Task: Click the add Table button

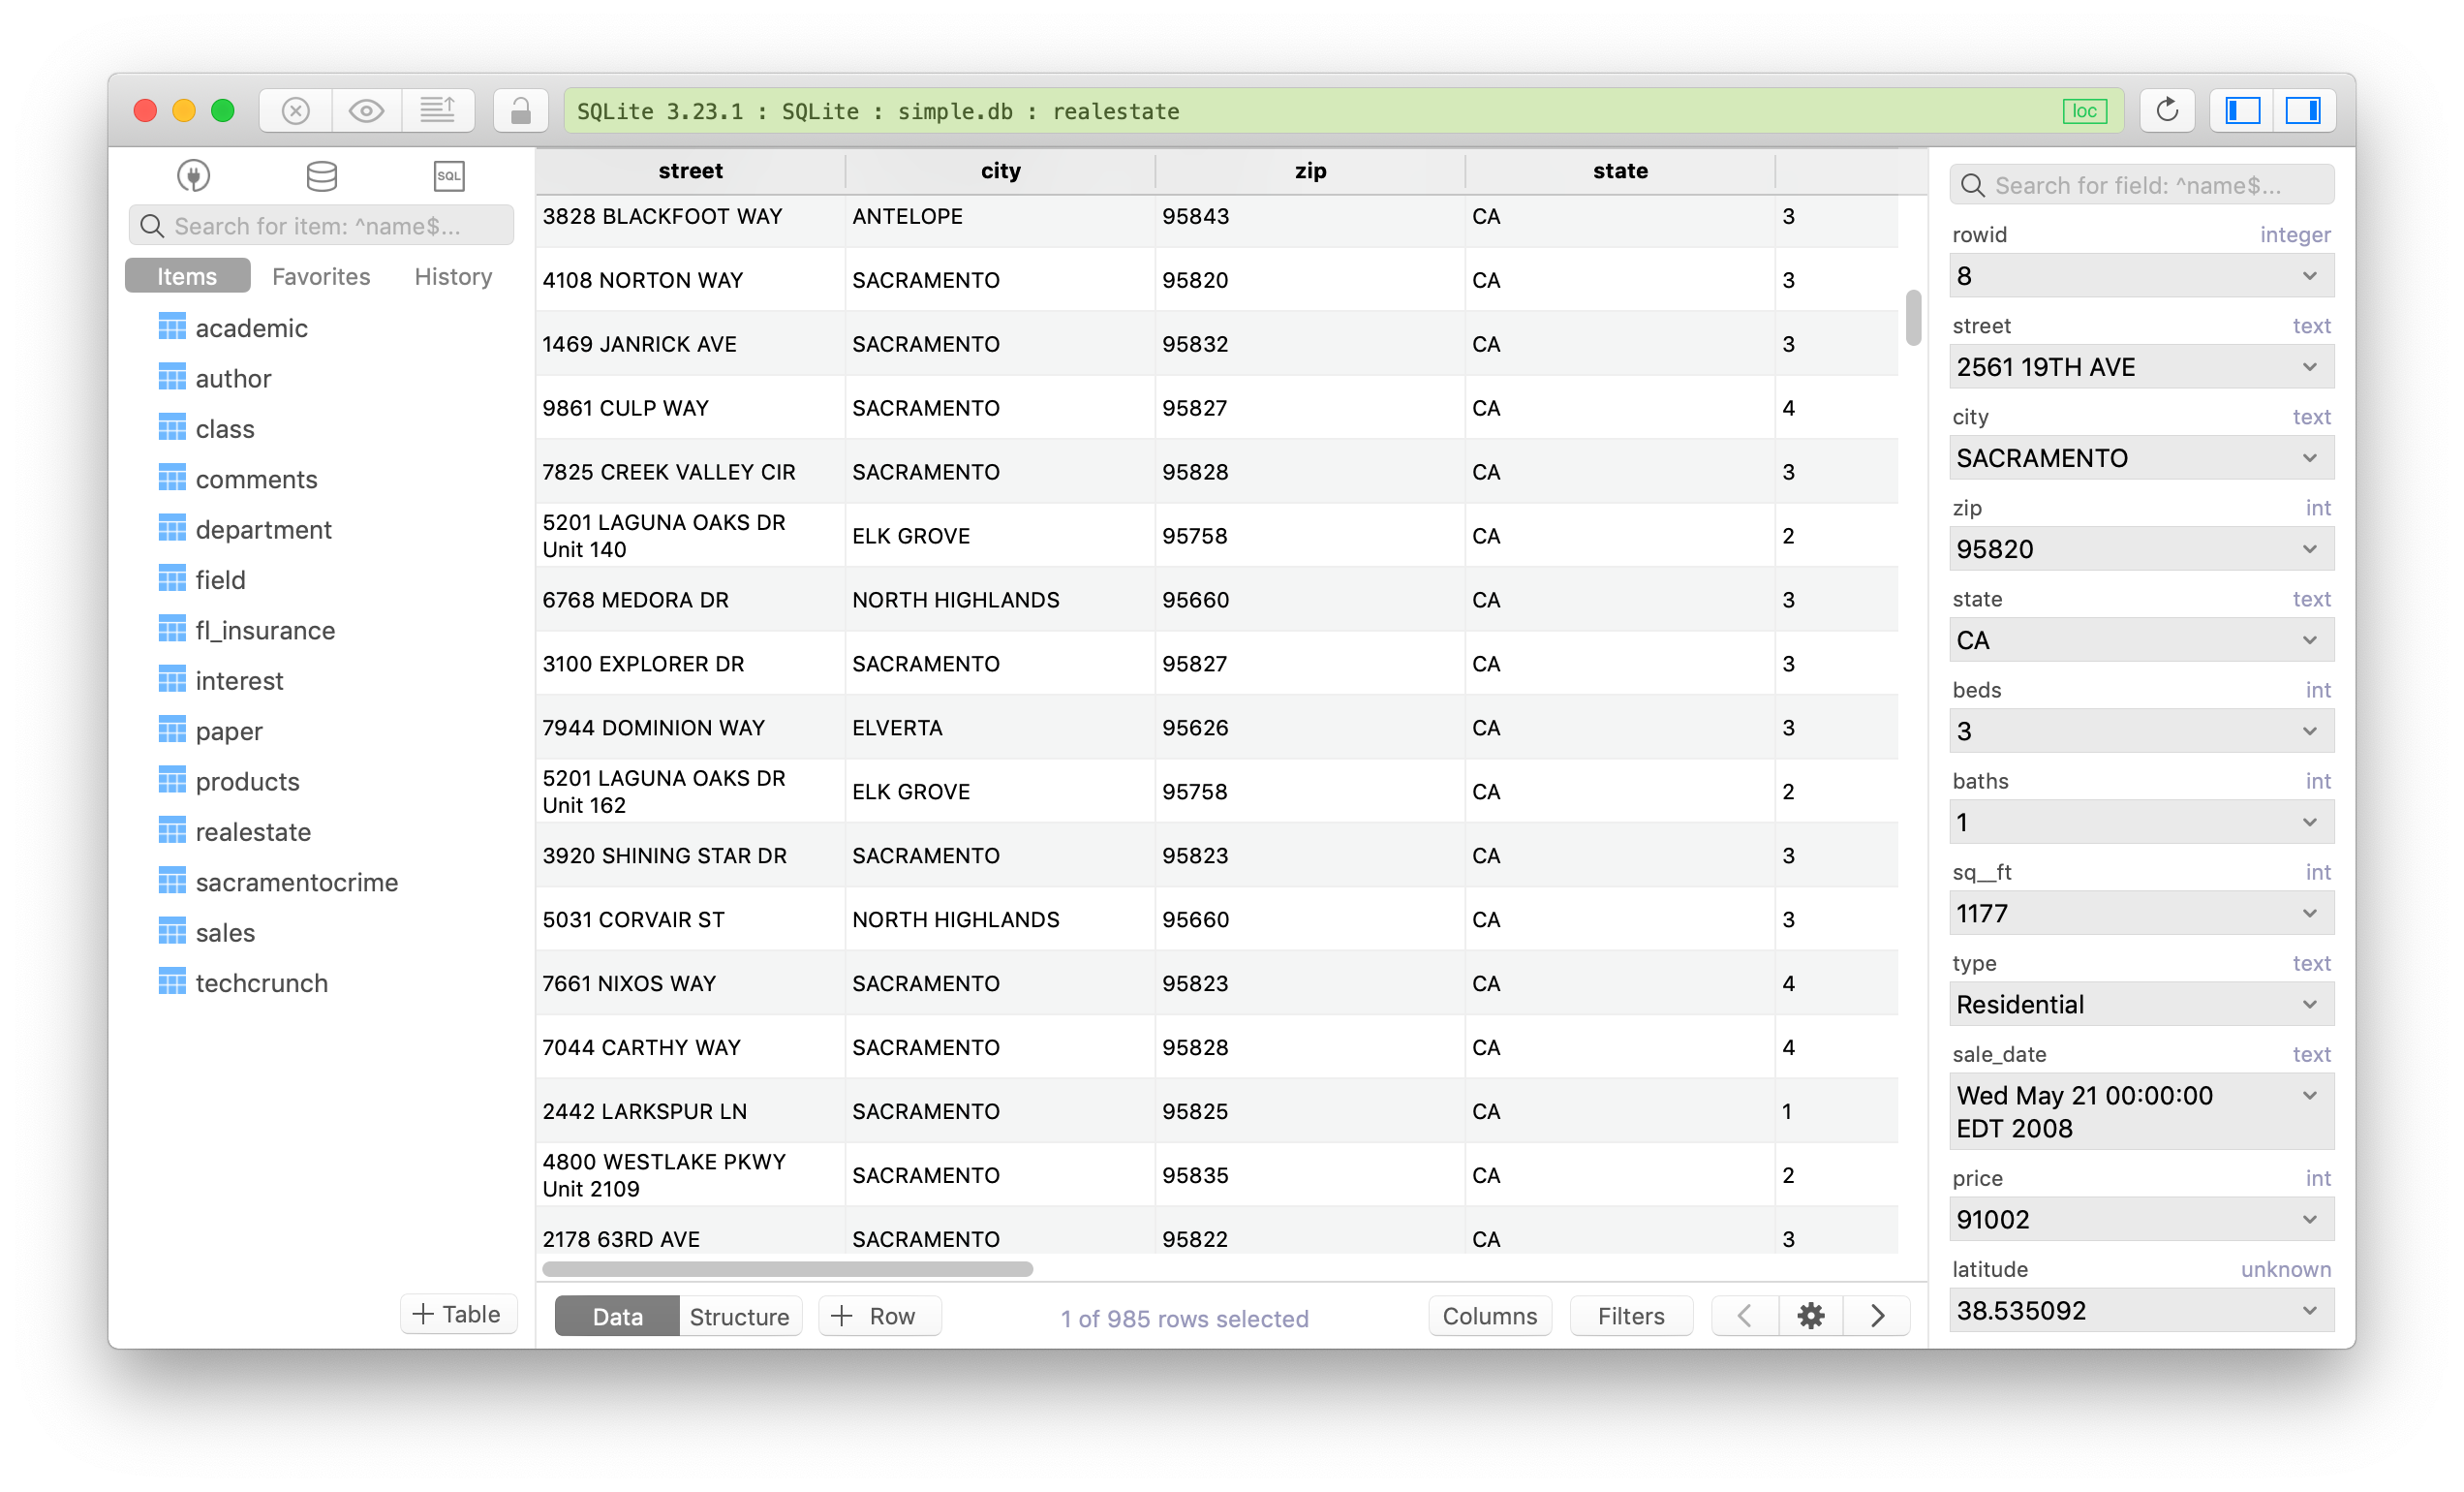Action: 458,1314
